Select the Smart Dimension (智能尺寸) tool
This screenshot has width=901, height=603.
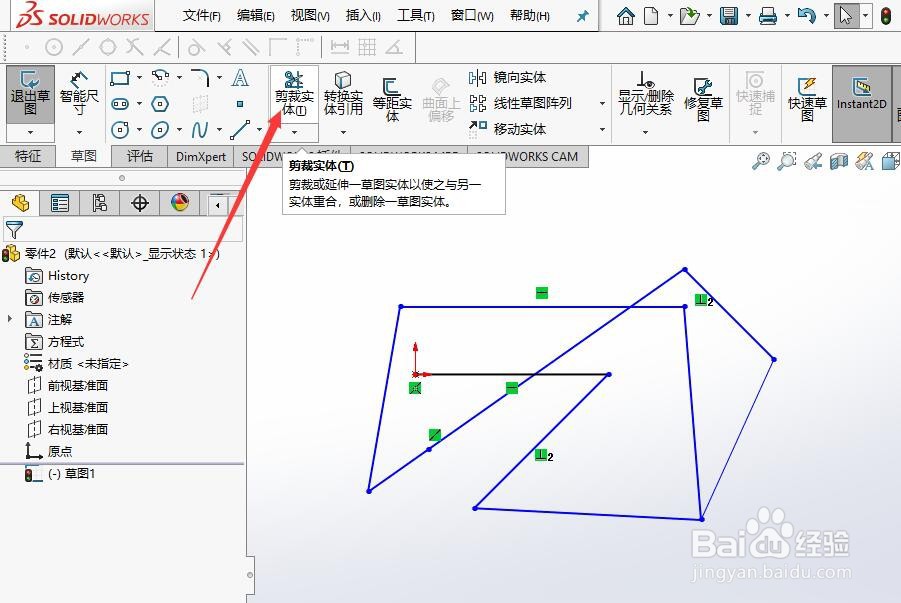pos(79,94)
